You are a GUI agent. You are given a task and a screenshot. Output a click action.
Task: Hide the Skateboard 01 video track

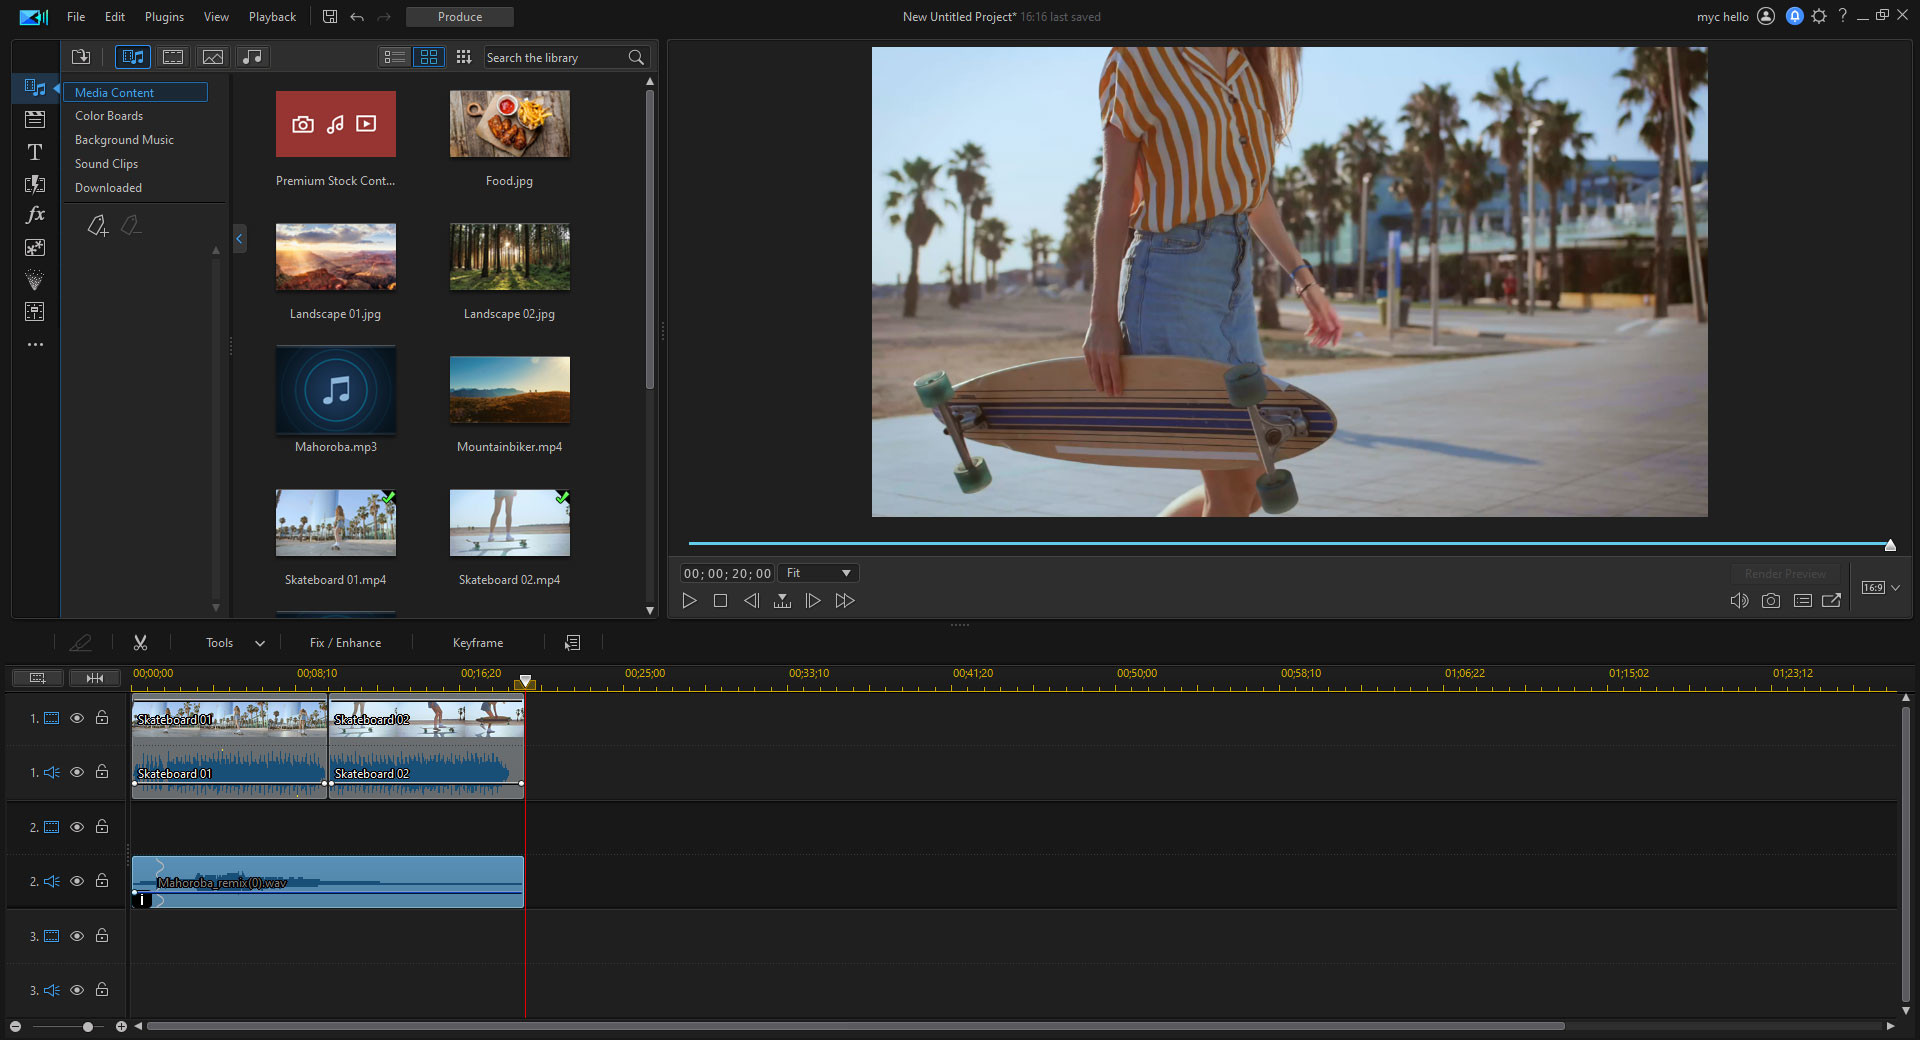click(x=77, y=718)
